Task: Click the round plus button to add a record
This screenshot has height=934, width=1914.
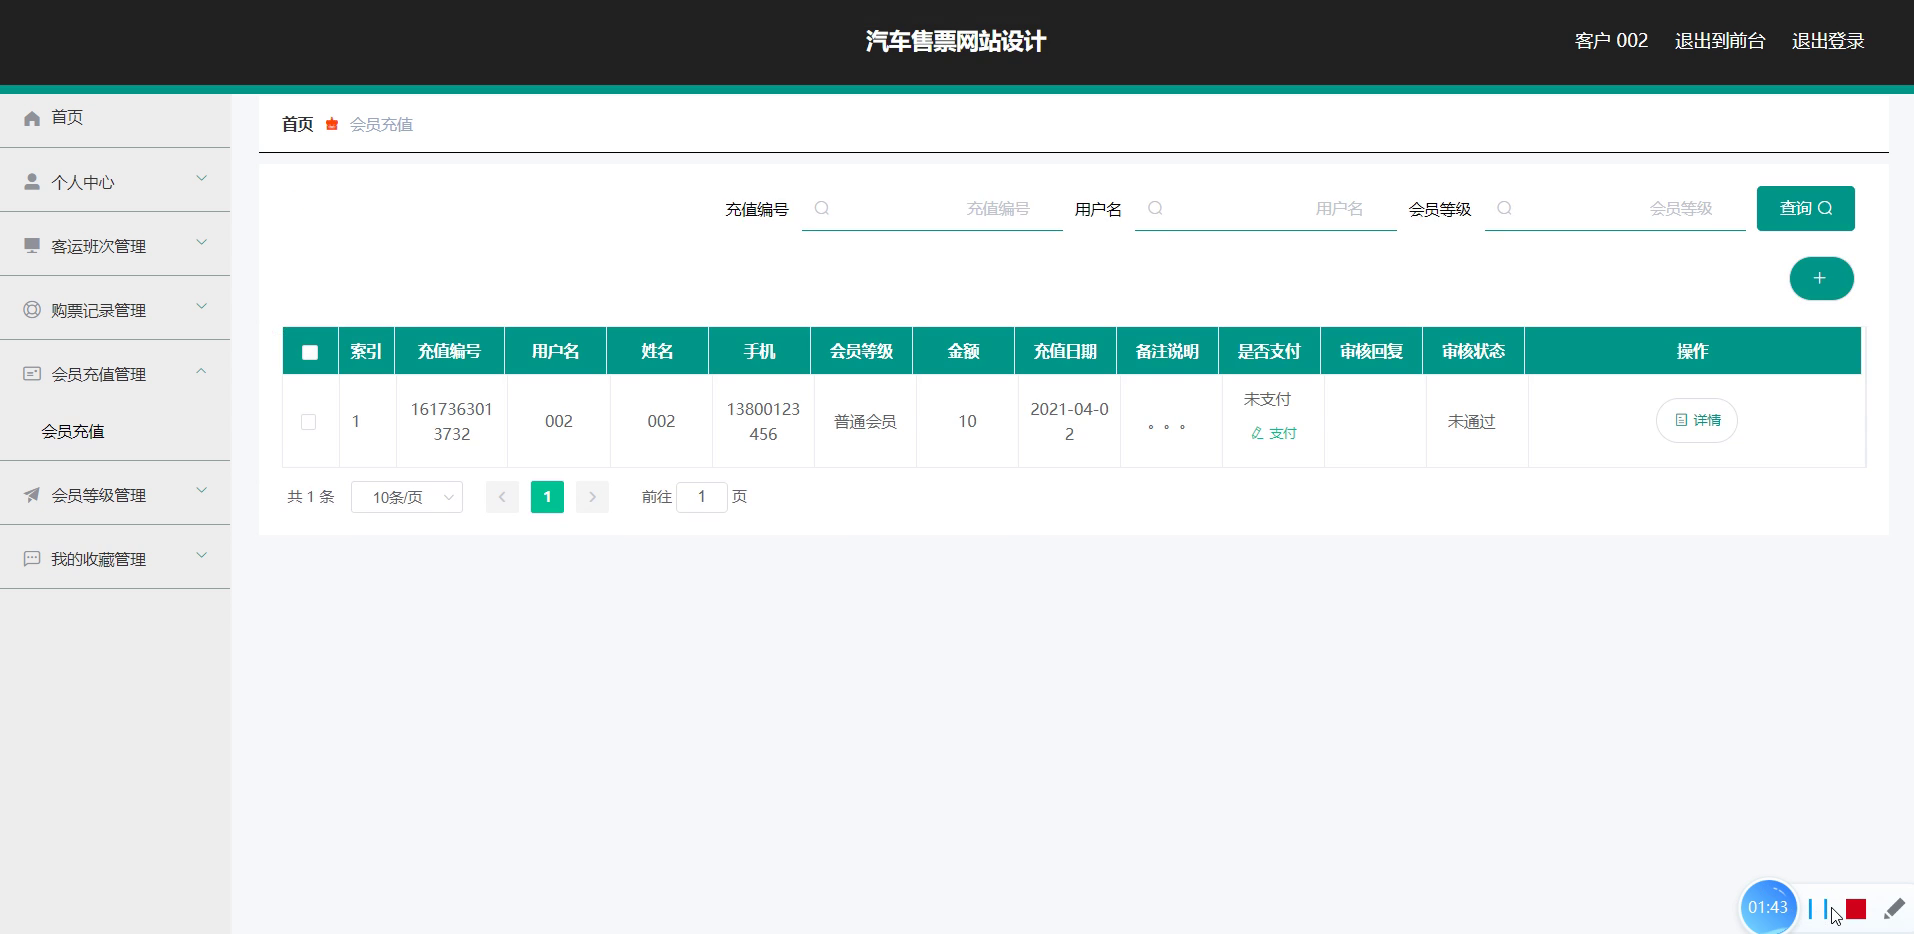Action: coord(1821,278)
